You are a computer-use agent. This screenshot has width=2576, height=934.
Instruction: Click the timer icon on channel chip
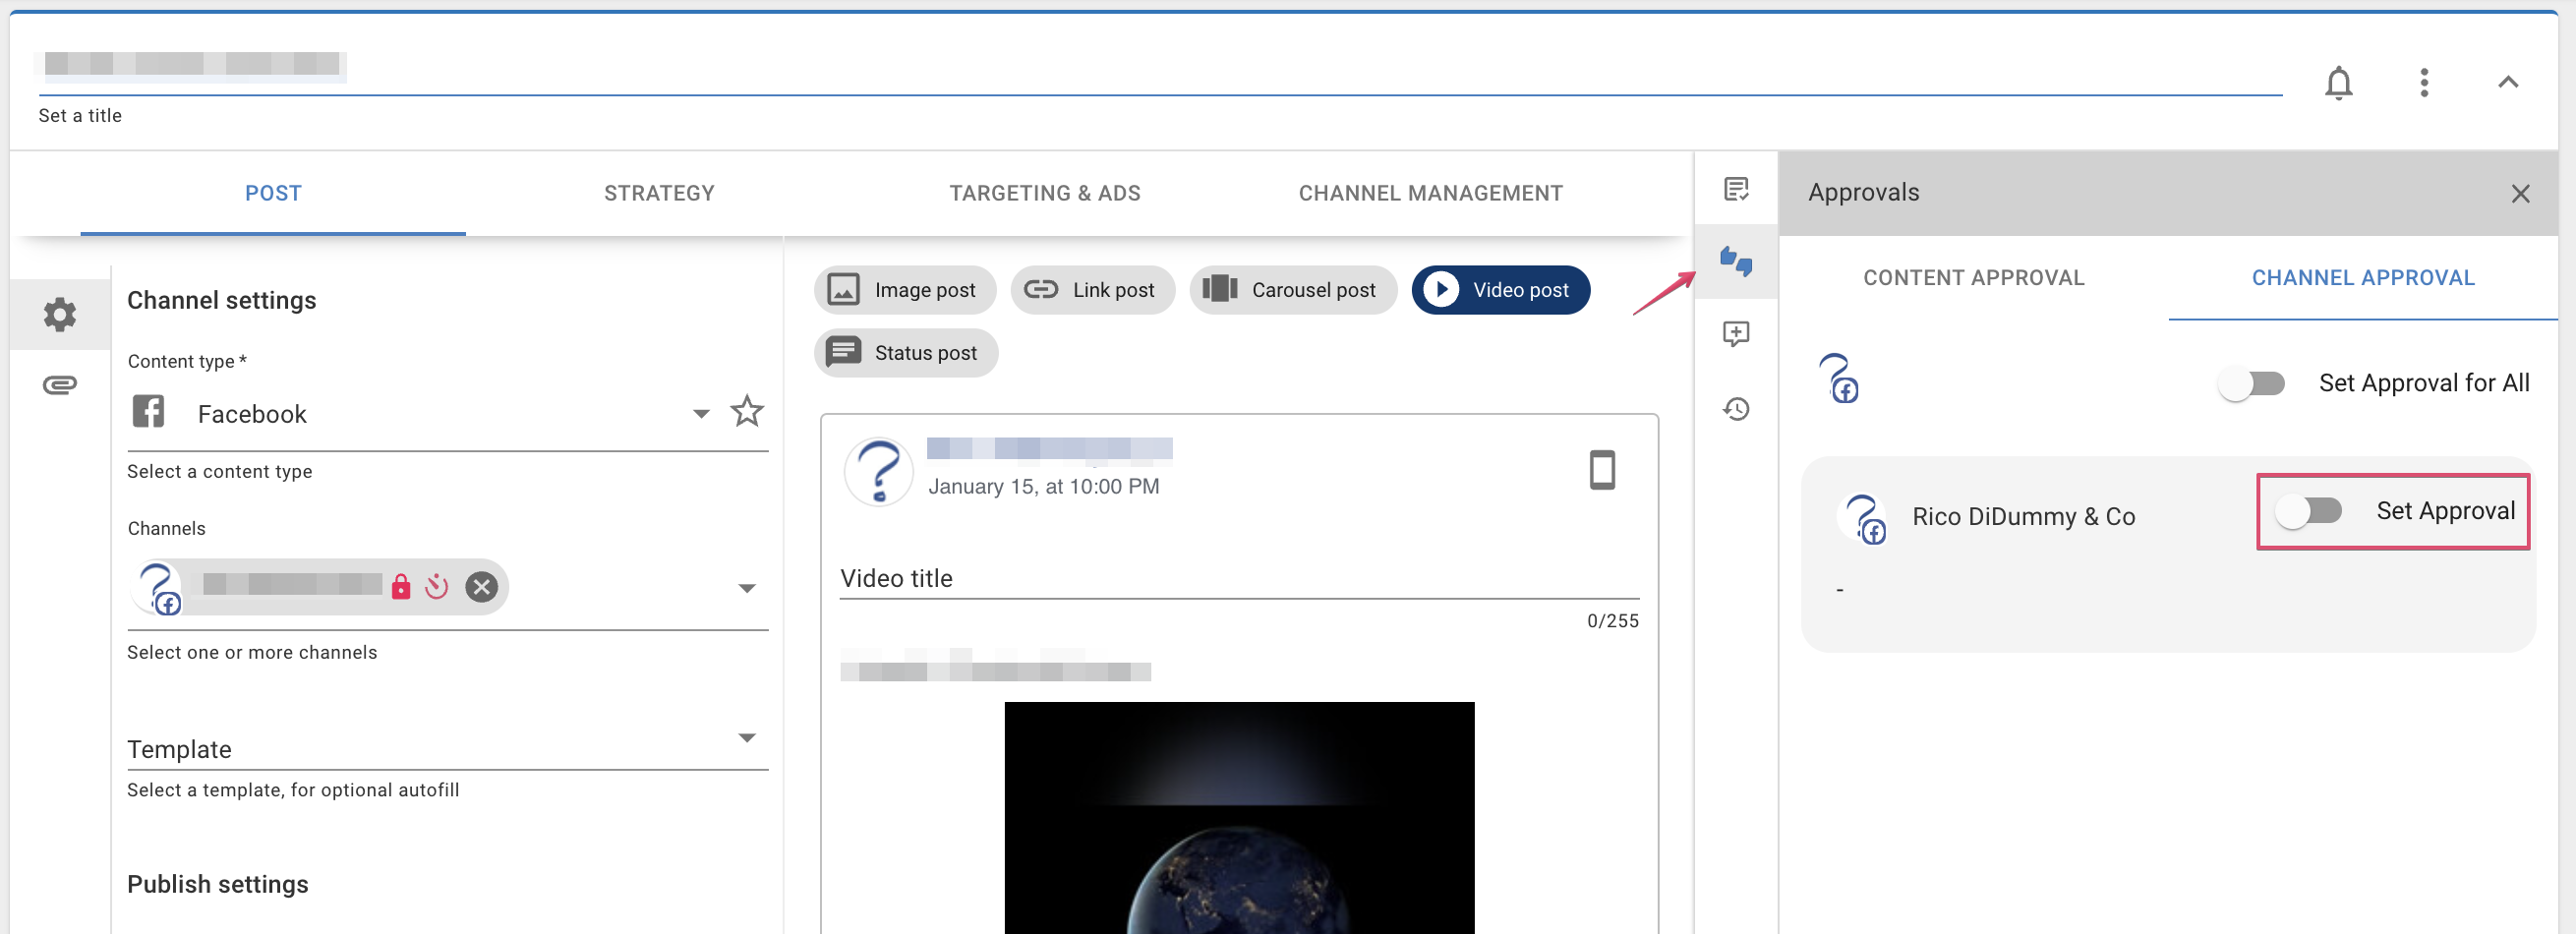coord(437,586)
